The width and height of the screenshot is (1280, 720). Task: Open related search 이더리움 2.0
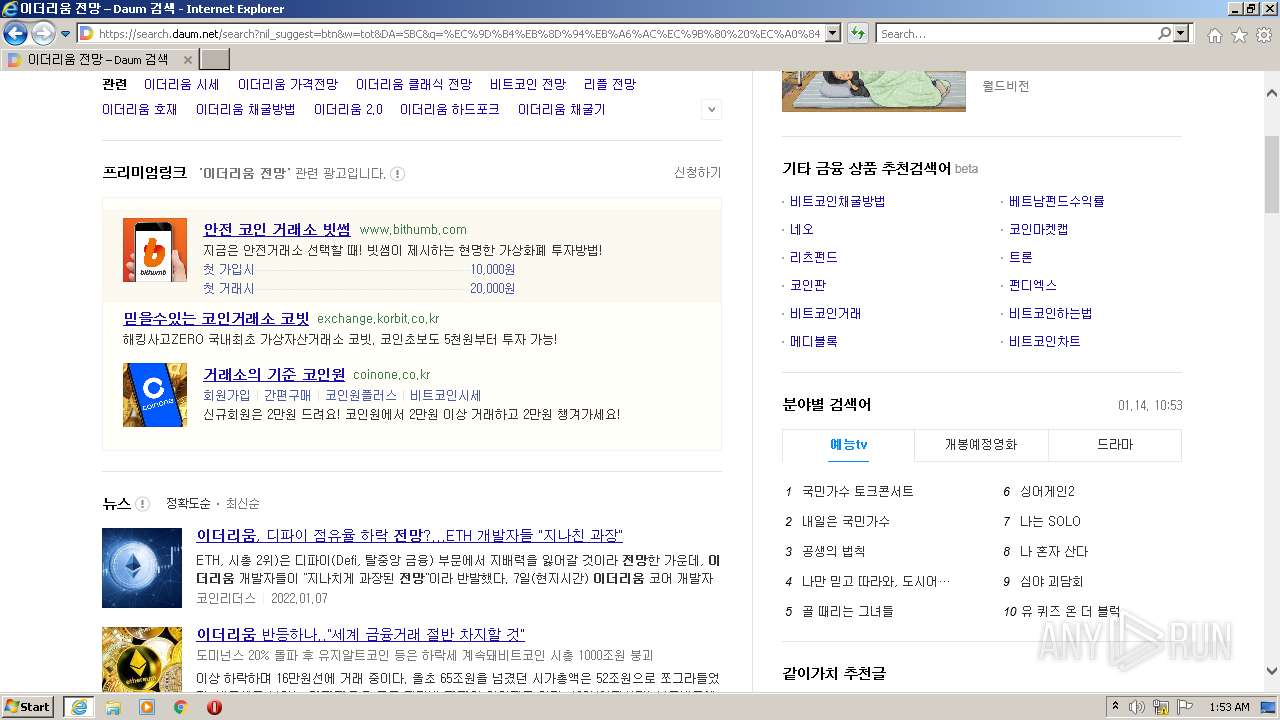pos(348,109)
